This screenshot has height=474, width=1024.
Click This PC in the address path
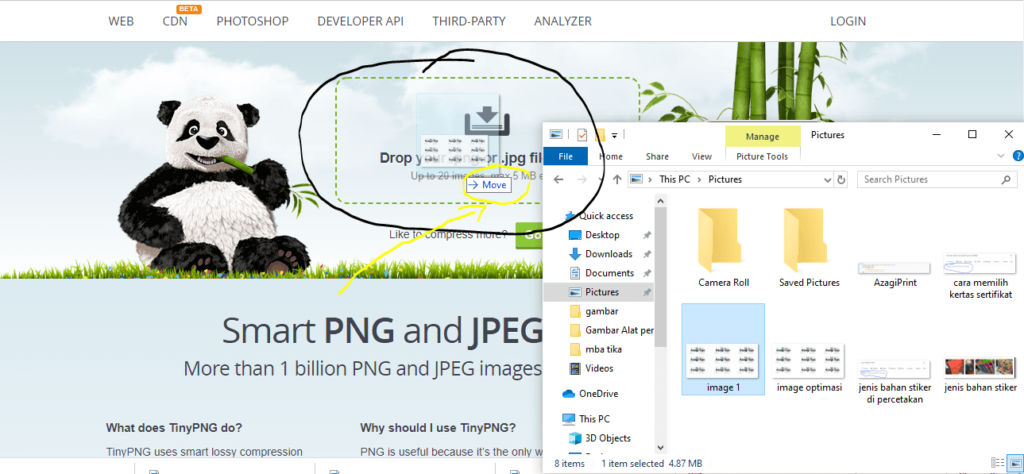point(675,179)
